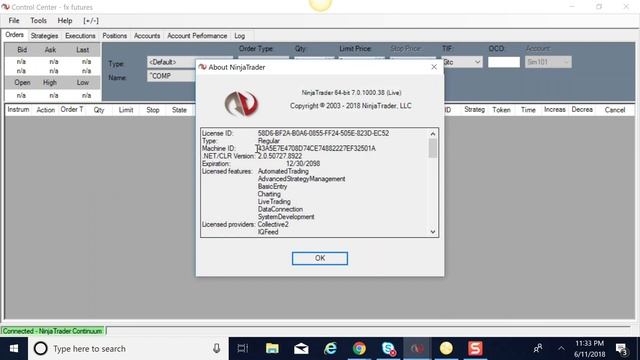Click OK in About NinjaTrader dialog
The width and height of the screenshot is (640, 360).
tap(320, 258)
